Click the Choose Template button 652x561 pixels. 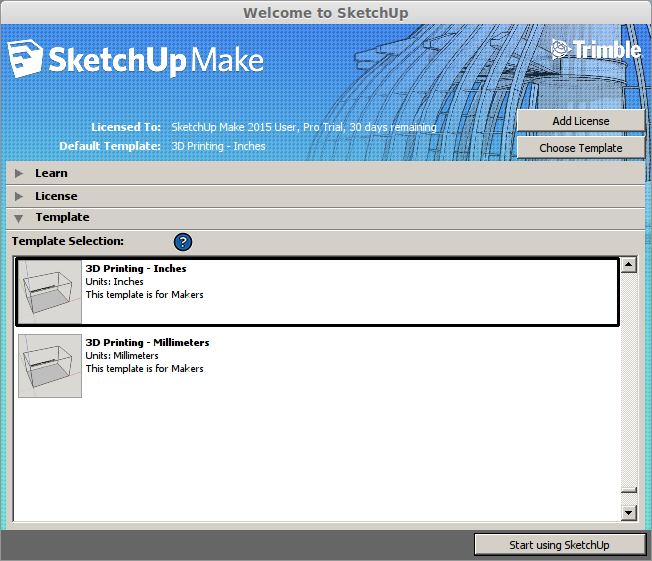click(580, 148)
